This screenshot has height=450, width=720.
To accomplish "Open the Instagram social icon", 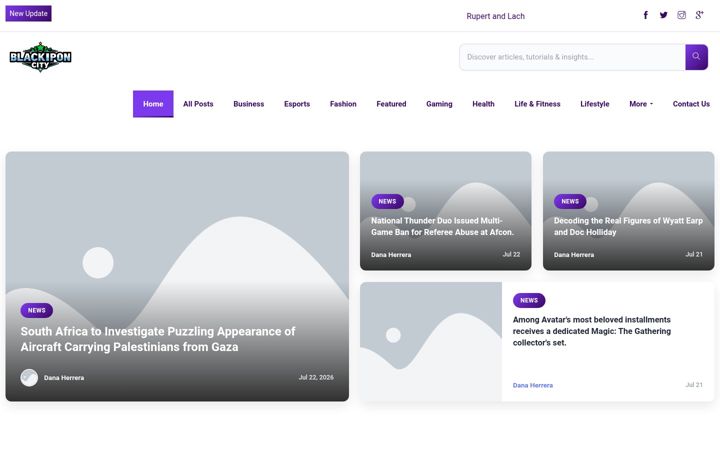I will tap(681, 15).
